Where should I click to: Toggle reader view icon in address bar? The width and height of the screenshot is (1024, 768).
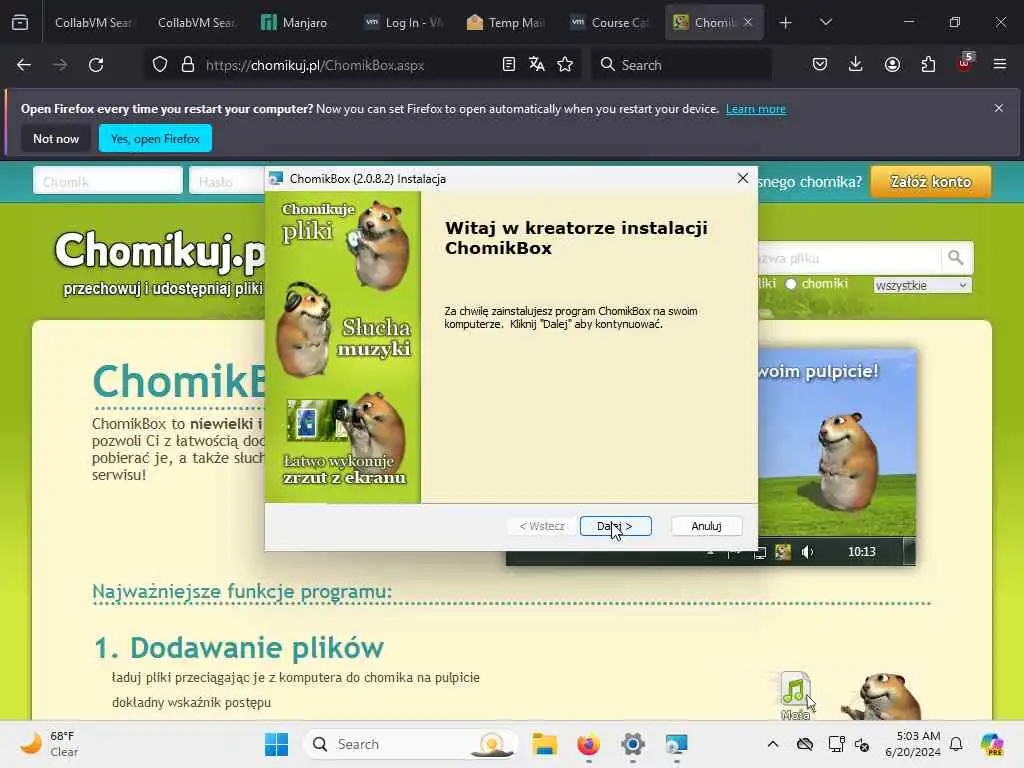click(x=509, y=65)
